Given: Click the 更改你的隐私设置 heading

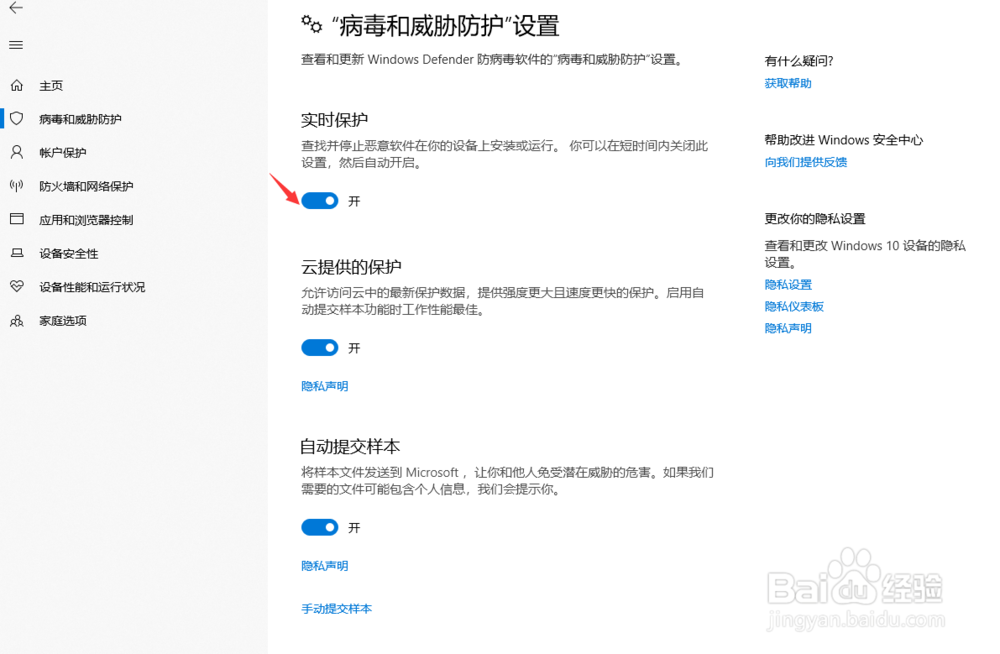Looking at the screenshot, I should [x=814, y=219].
